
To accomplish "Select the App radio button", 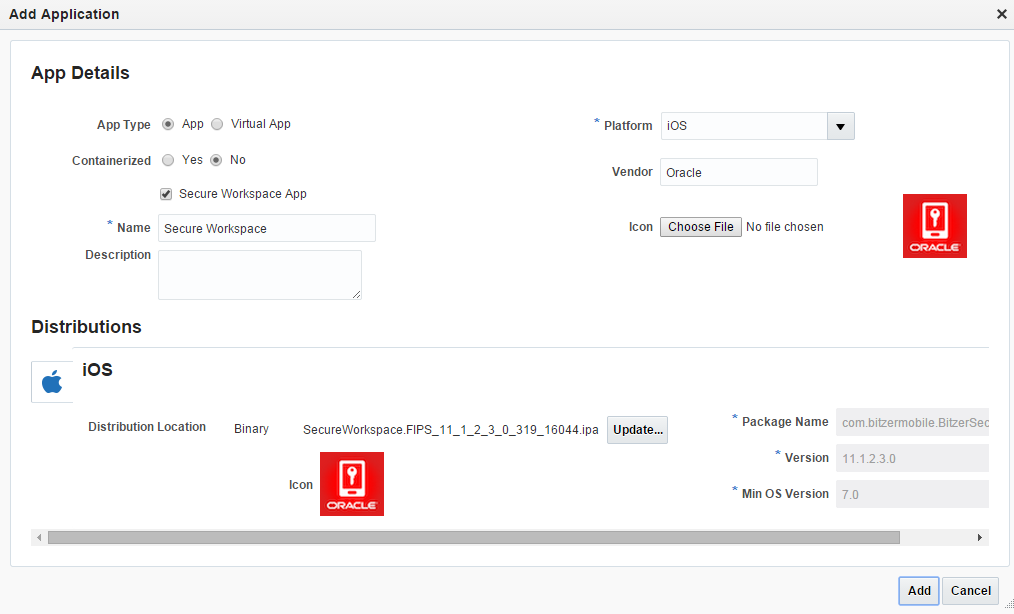I will (x=168, y=124).
